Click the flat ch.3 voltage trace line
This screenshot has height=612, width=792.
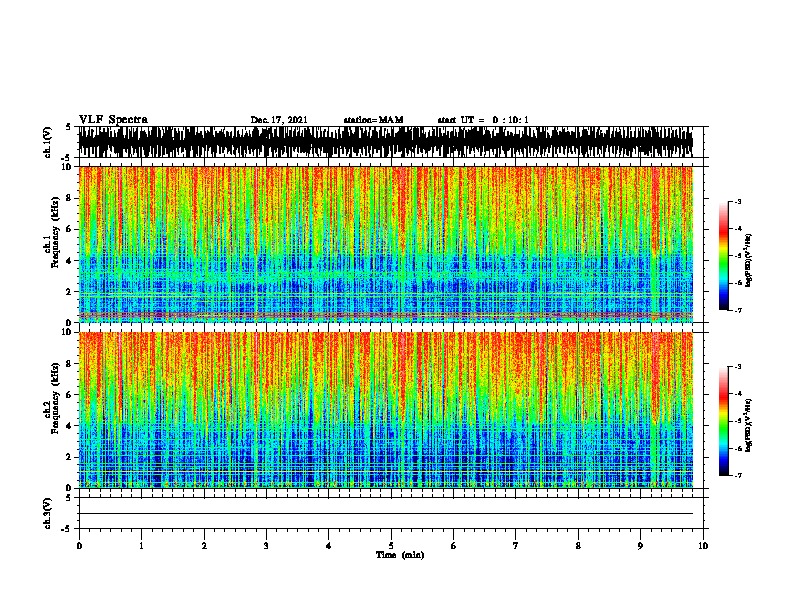coord(385,514)
